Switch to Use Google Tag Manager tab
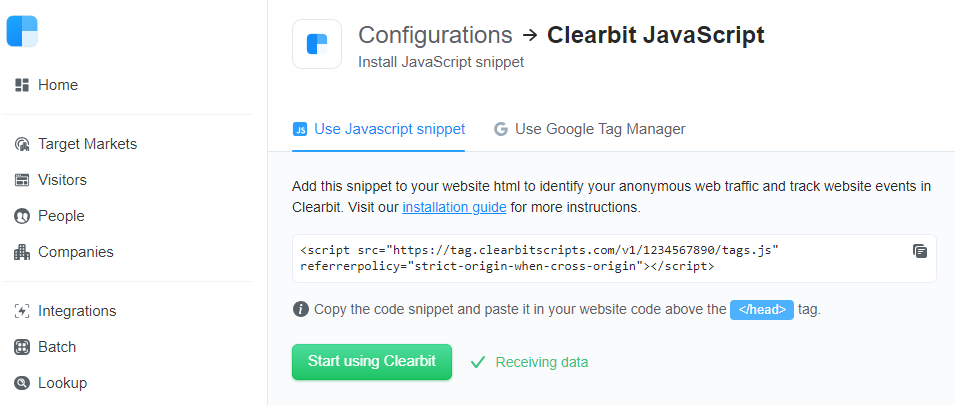The image size is (955, 405). click(590, 129)
